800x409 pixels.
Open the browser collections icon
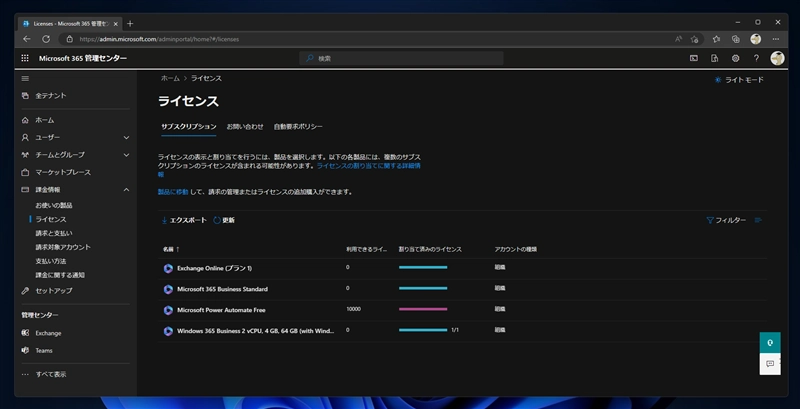(735, 39)
